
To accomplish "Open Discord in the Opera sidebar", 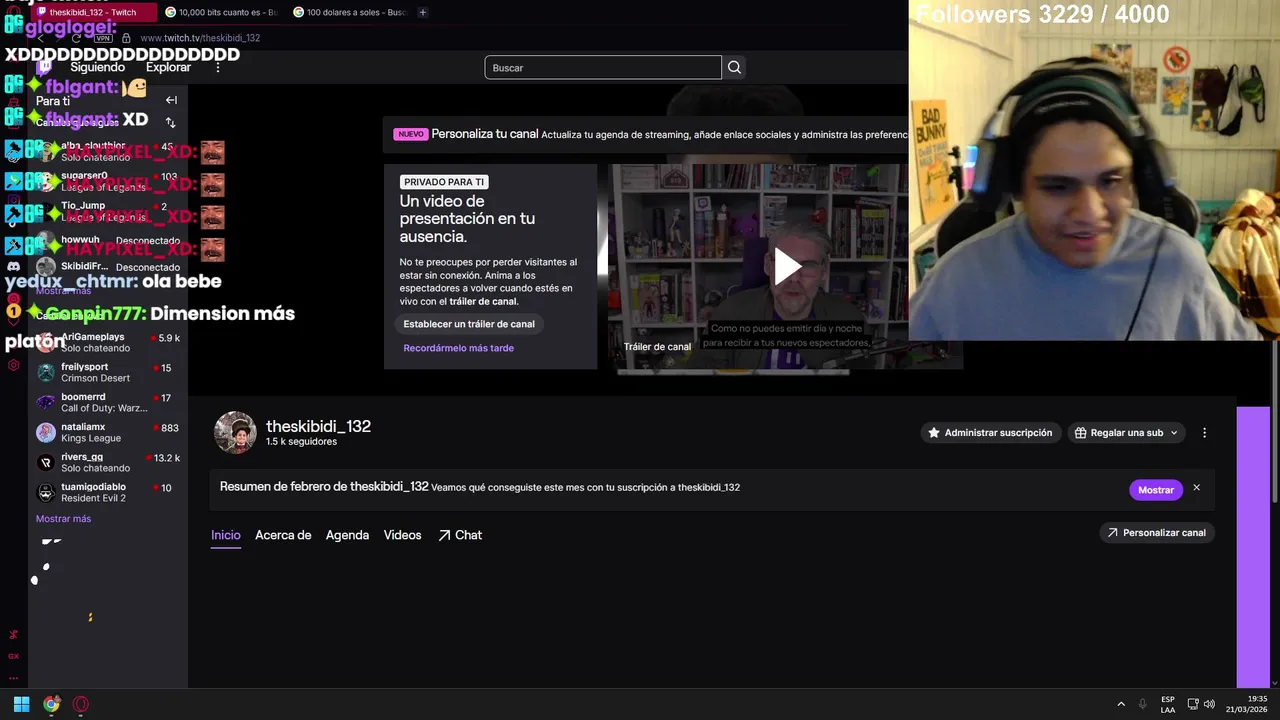I will click(13, 266).
